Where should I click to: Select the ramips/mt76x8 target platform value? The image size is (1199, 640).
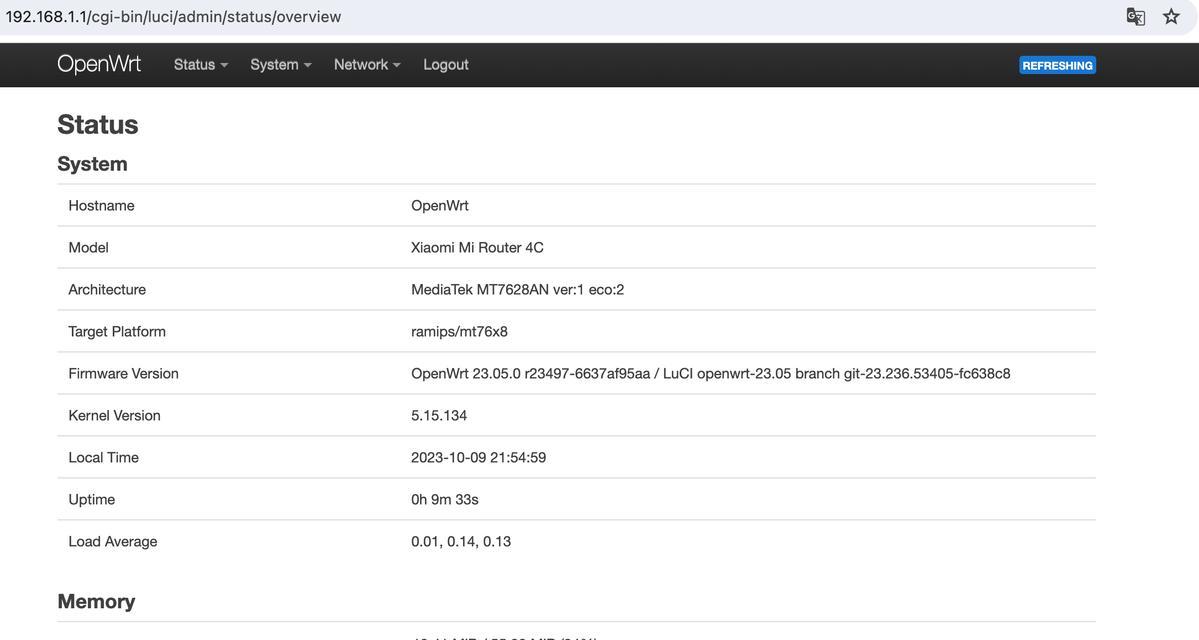pos(460,332)
